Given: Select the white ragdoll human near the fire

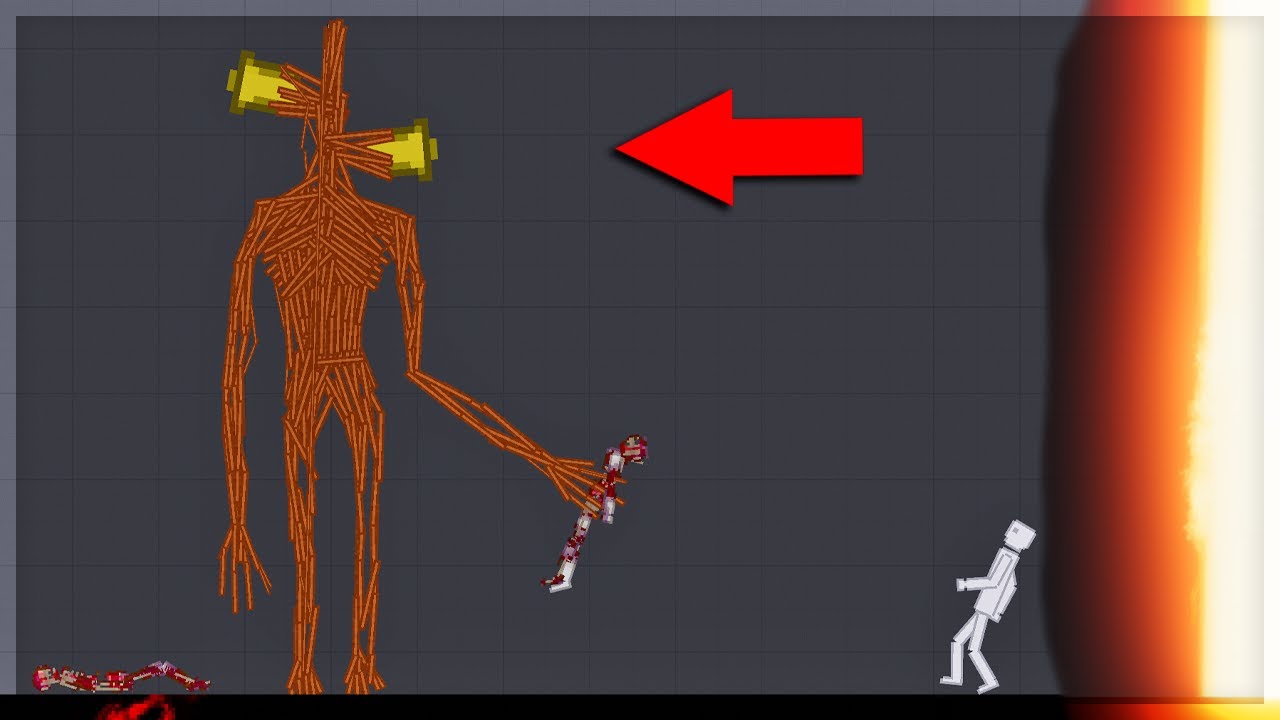Looking at the screenshot, I should [988, 606].
